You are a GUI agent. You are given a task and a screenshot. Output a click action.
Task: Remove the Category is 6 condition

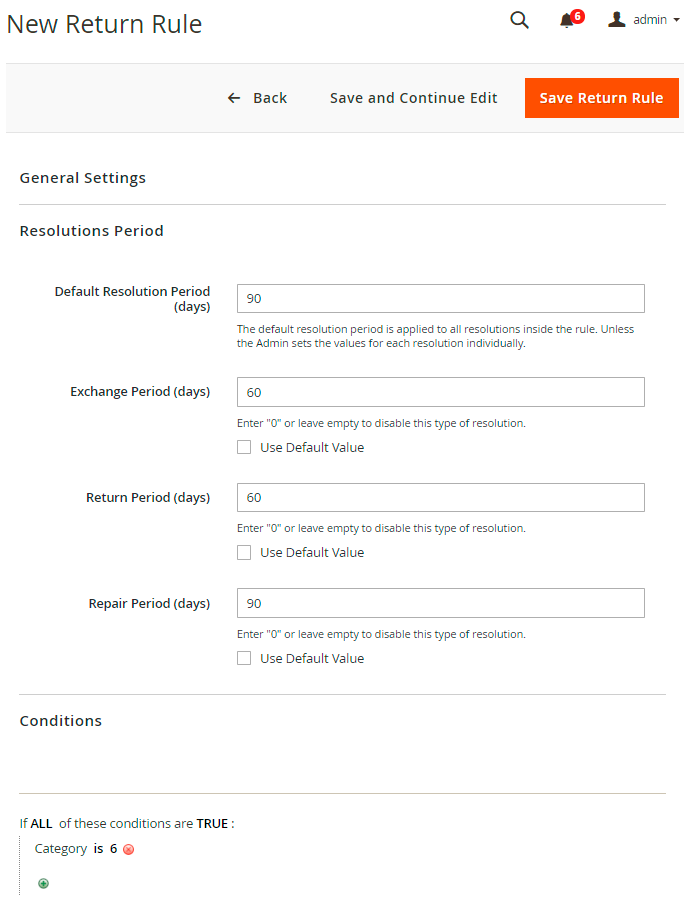click(x=128, y=850)
